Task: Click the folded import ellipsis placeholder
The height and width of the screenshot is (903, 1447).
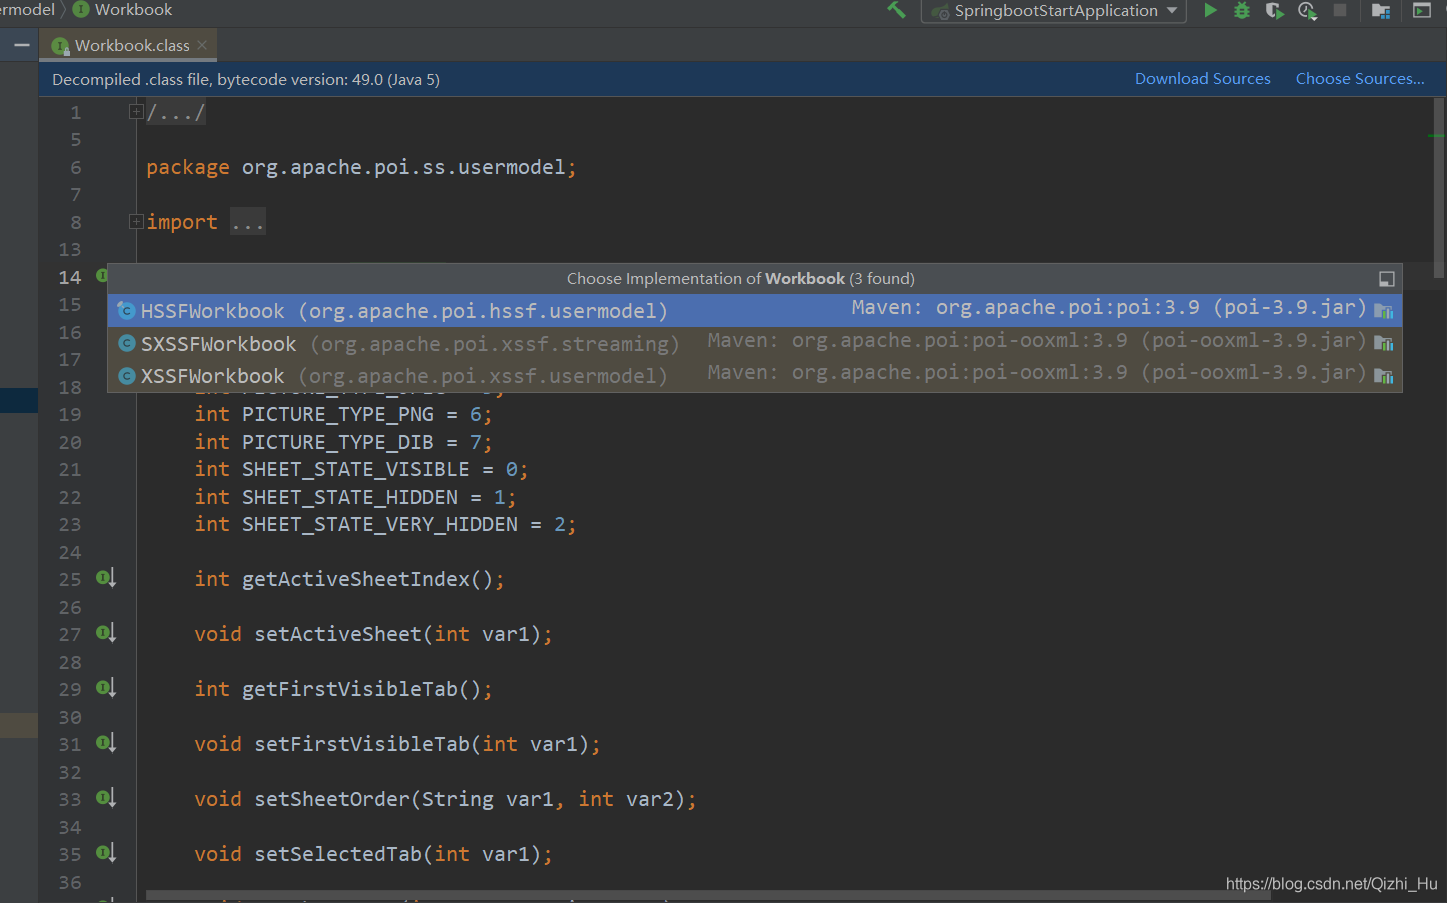Action: click(x=247, y=222)
